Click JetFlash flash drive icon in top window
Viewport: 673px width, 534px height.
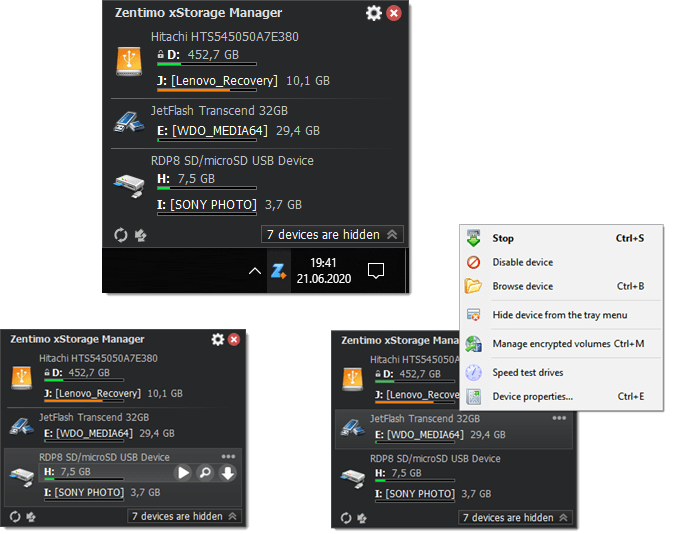[x=129, y=122]
